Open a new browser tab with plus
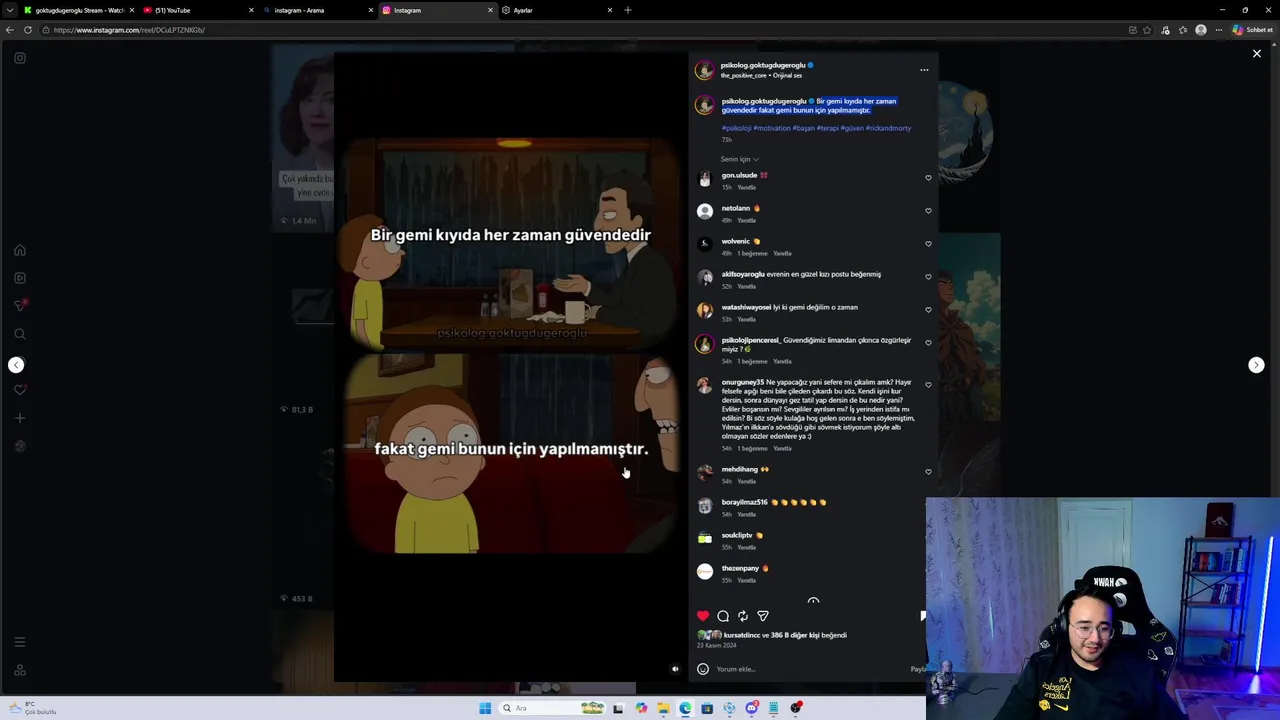The width and height of the screenshot is (1280, 720). pos(627,10)
